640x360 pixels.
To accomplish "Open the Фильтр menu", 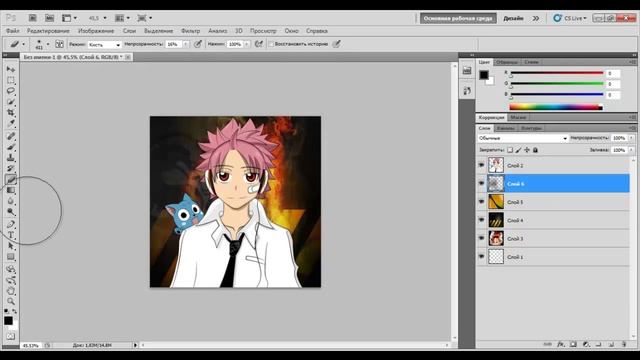I will coord(190,31).
